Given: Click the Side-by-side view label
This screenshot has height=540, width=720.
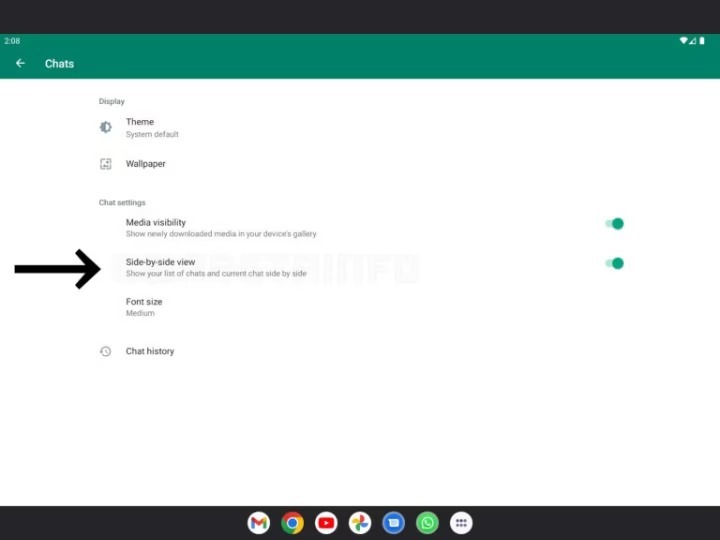Looking at the screenshot, I should click(x=158, y=262).
